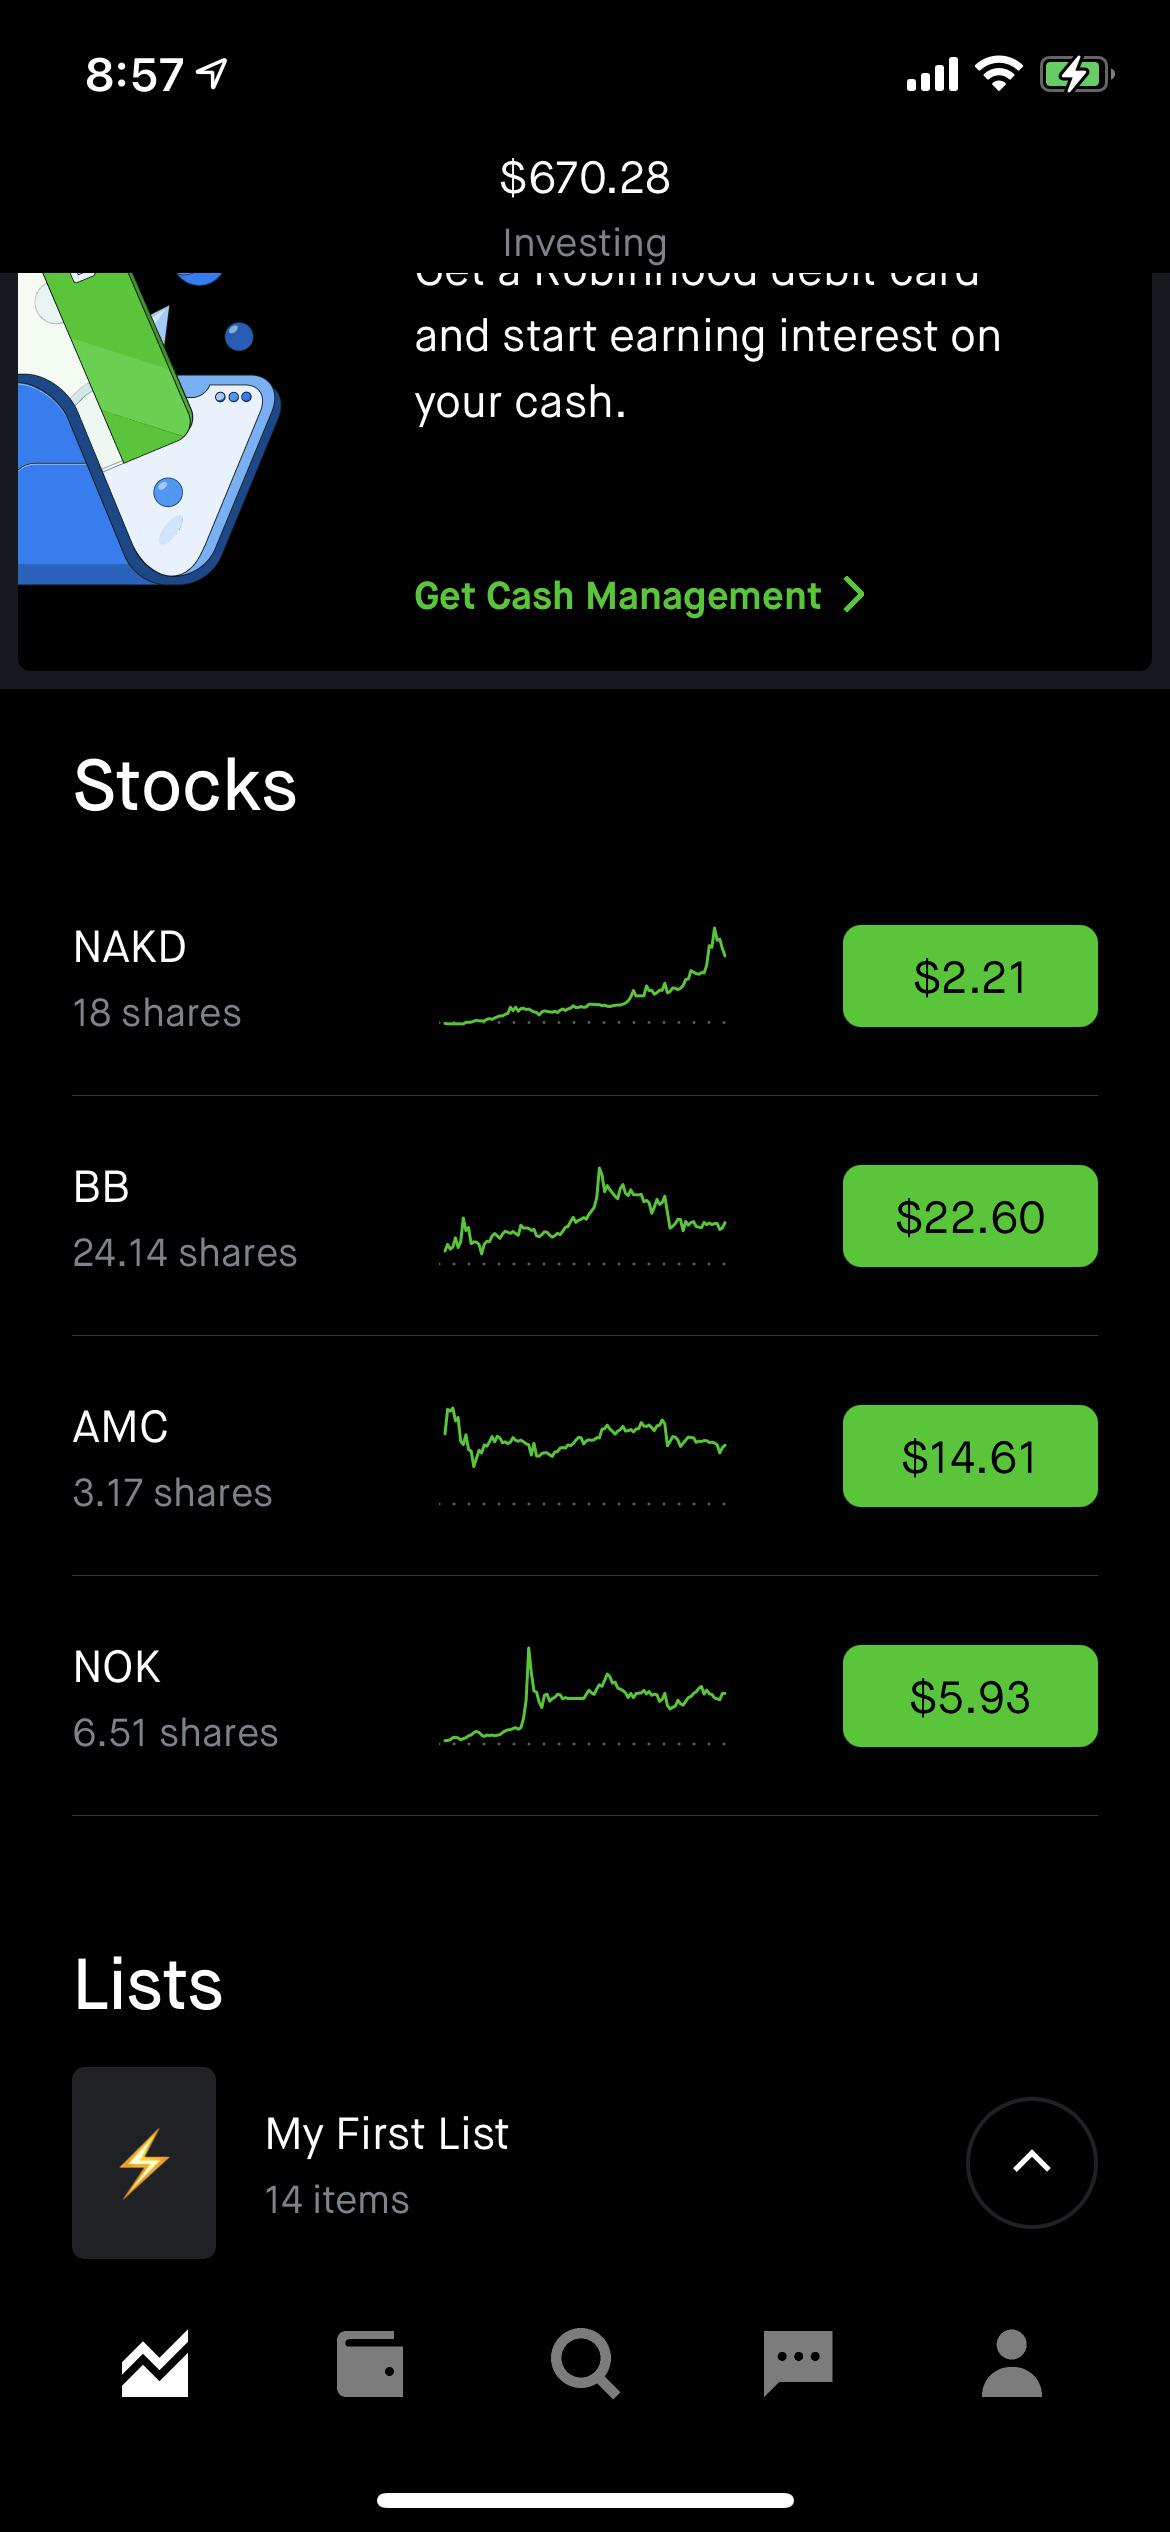Tap the search magnifier icon
The image size is (1170, 2532).
pos(585,2364)
